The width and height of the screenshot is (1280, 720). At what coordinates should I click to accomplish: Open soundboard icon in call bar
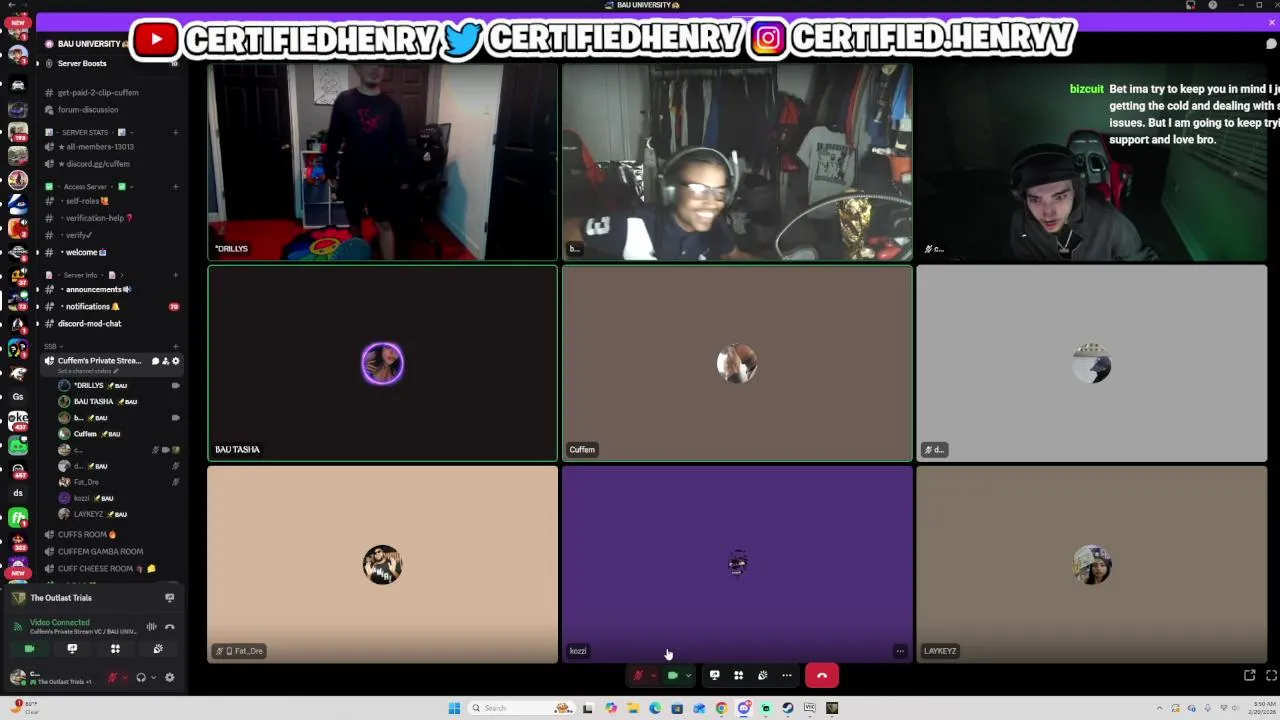pos(762,676)
